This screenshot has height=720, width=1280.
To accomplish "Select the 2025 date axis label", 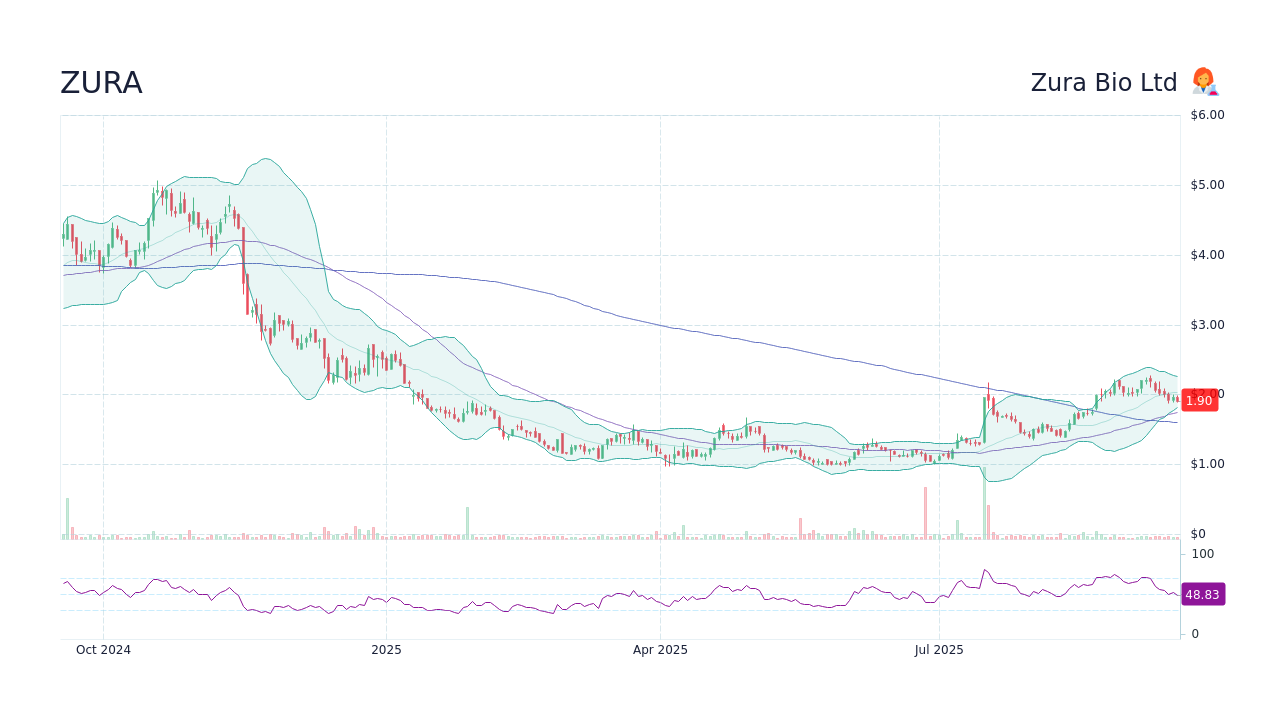I will tap(386, 649).
